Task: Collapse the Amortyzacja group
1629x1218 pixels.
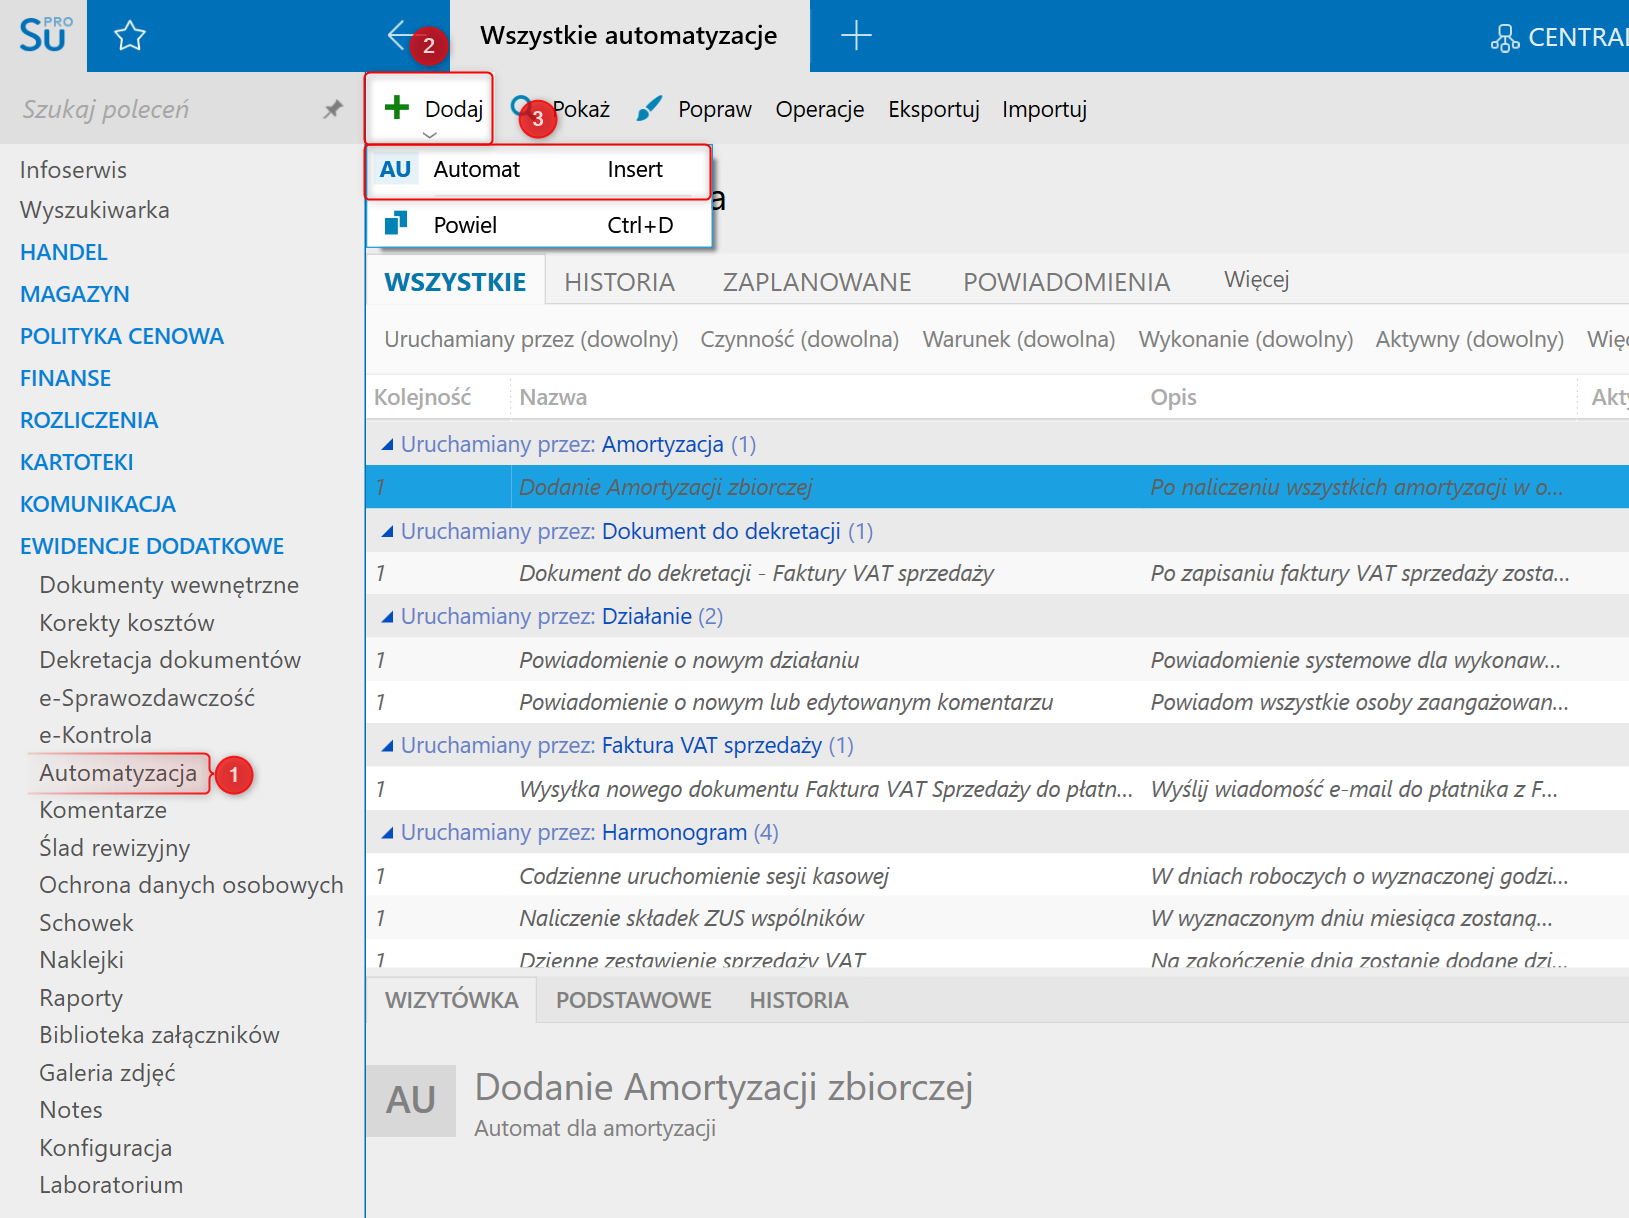Action: (387, 445)
